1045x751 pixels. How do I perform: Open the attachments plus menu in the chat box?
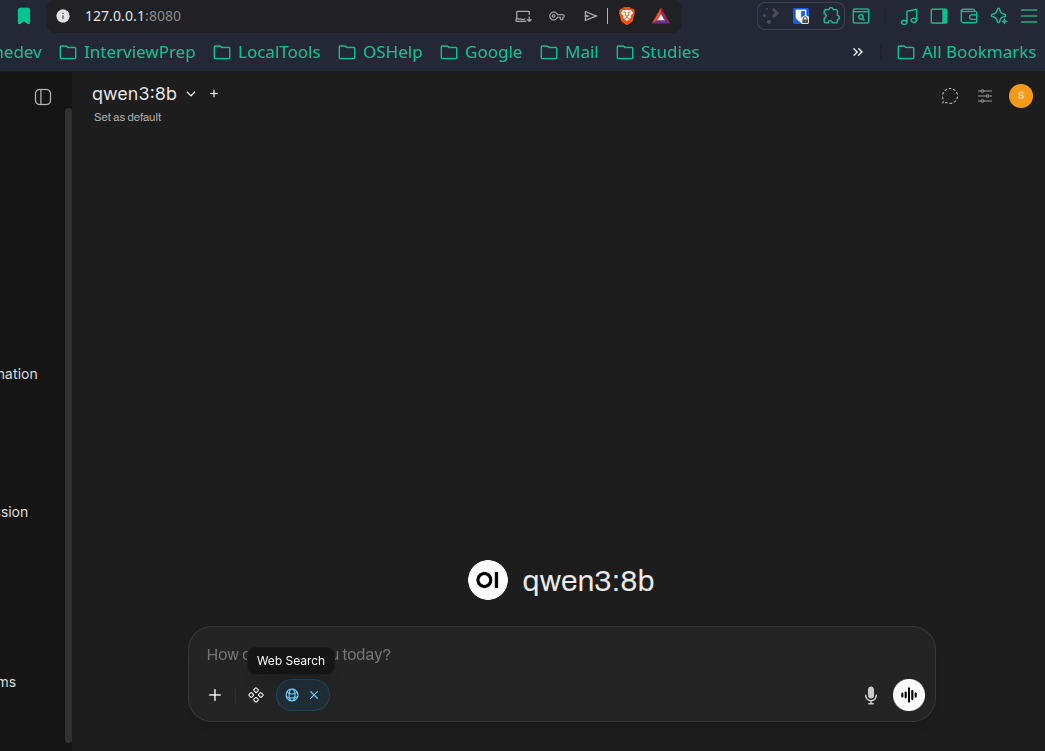click(x=215, y=695)
